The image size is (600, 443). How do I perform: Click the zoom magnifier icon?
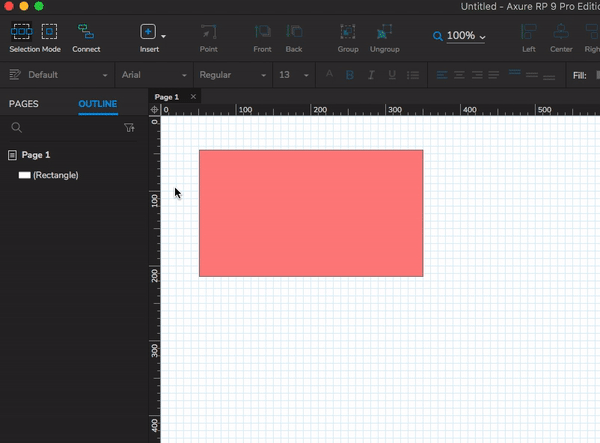[x=437, y=36]
